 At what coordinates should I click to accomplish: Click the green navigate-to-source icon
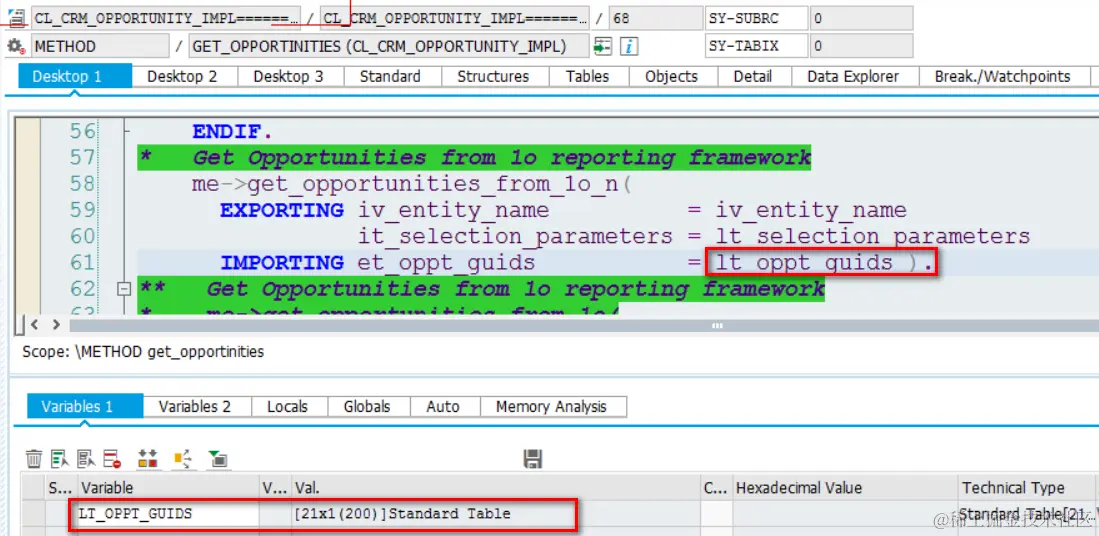click(x=603, y=47)
